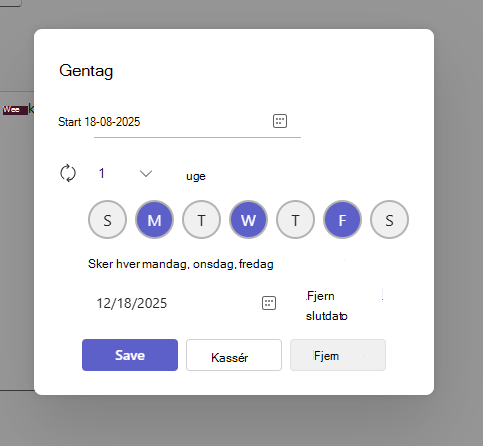Click the Fjern remove button

pyautogui.click(x=338, y=355)
